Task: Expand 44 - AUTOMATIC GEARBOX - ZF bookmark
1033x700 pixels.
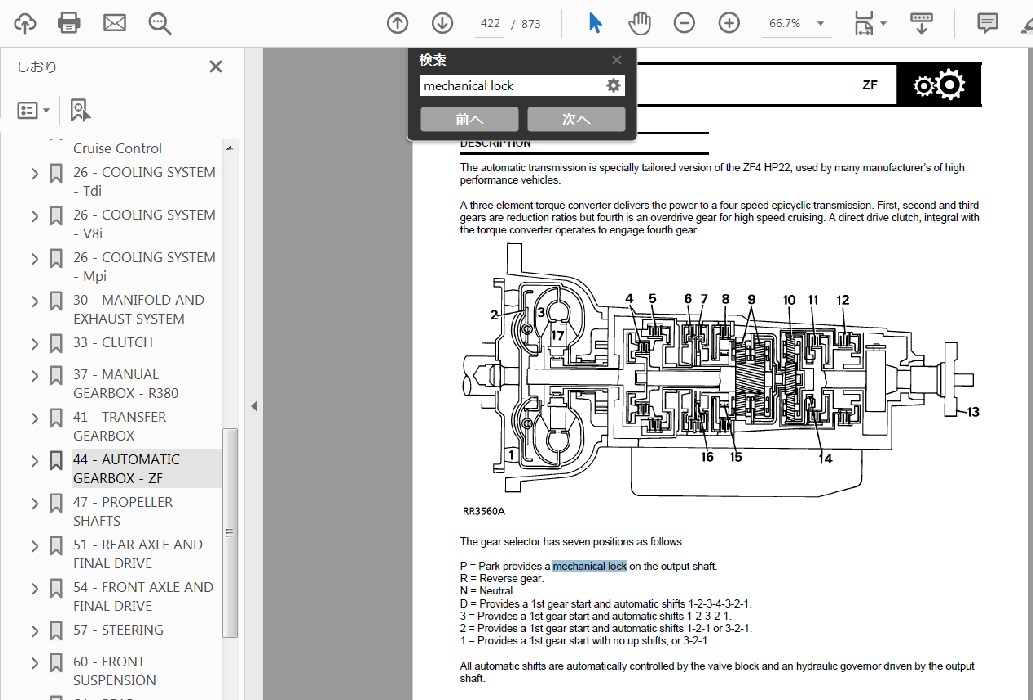Action: 35,461
